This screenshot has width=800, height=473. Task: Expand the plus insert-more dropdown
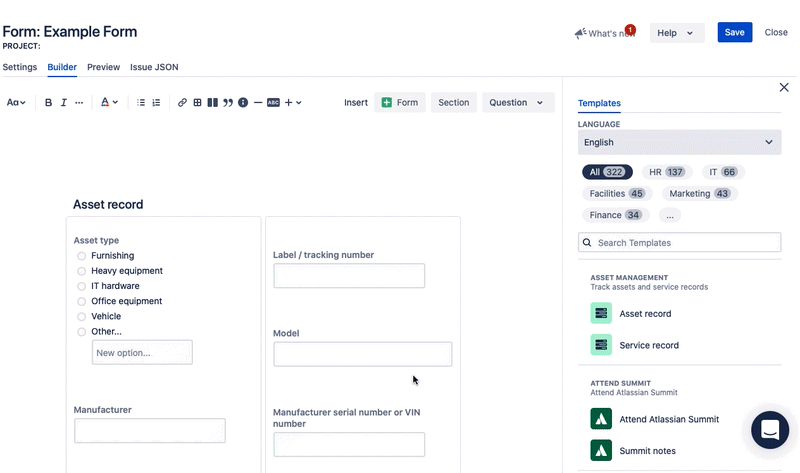[293, 103]
